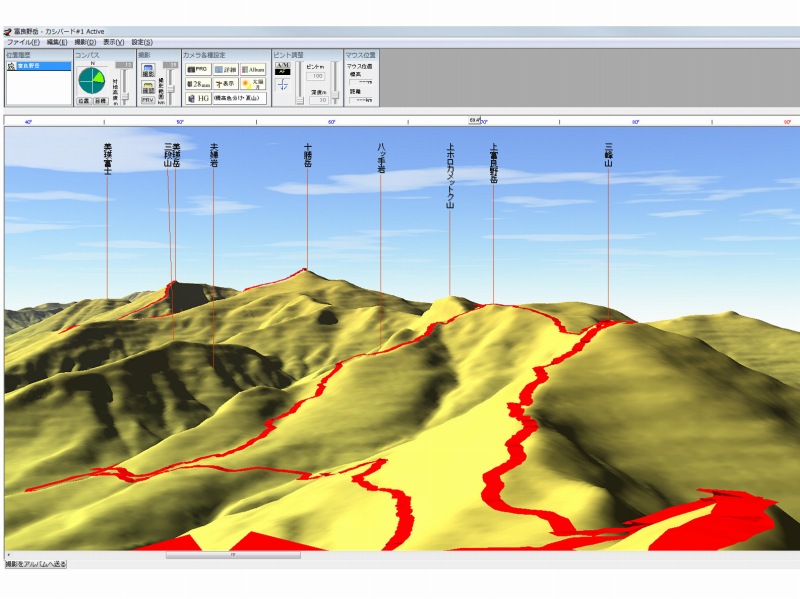Click the upper 撮影 capture icon
Image resolution: width=800 pixels, height=599 pixels.
[147, 71]
